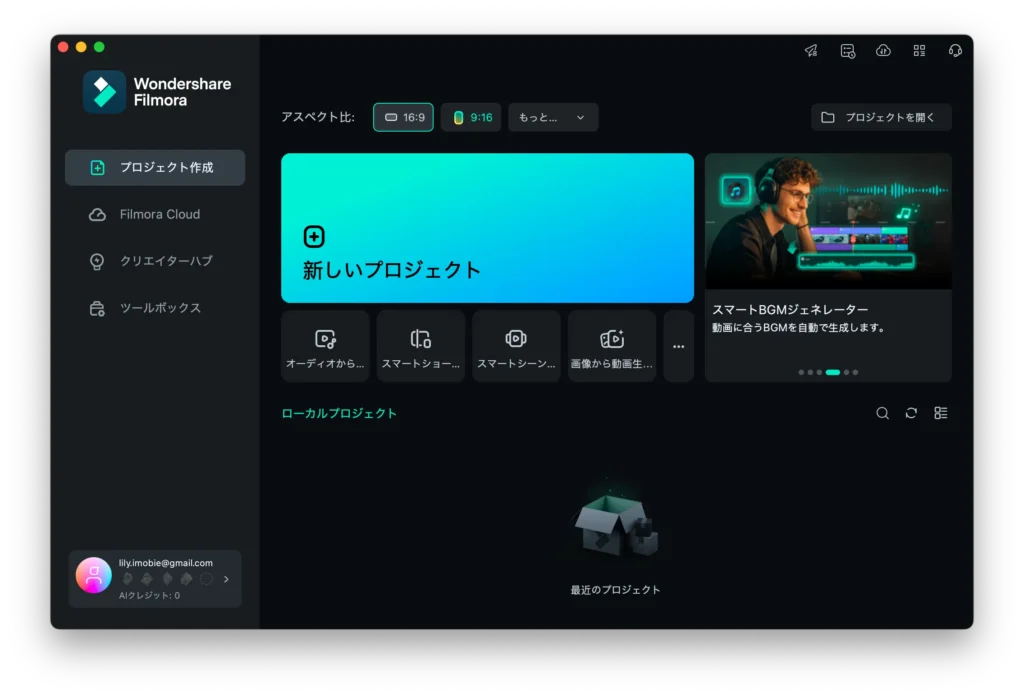The height and width of the screenshot is (696, 1024).
Task: Search local projects with magnifier icon
Action: (x=882, y=413)
